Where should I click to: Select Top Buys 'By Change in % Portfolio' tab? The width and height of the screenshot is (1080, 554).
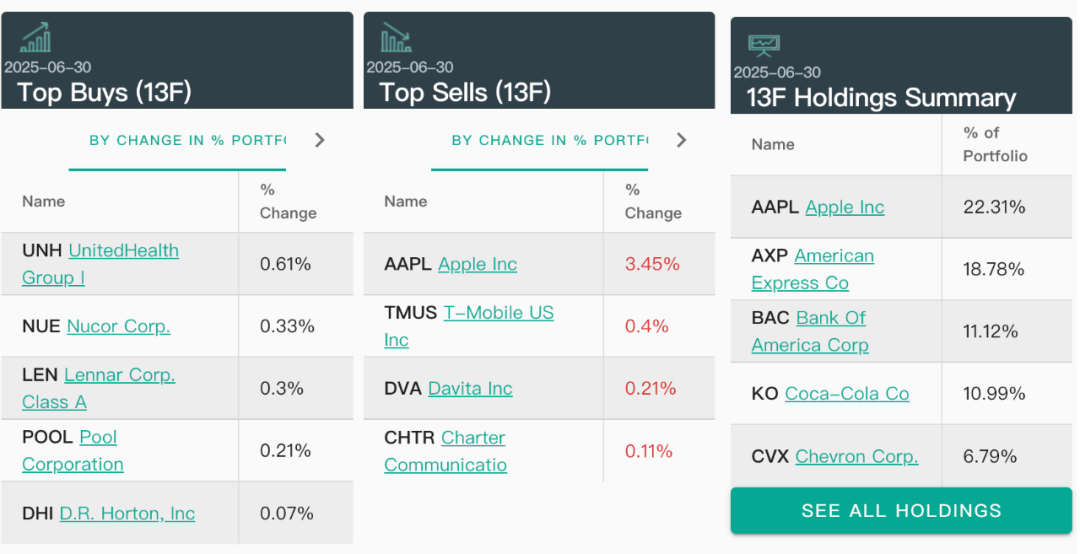click(187, 141)
